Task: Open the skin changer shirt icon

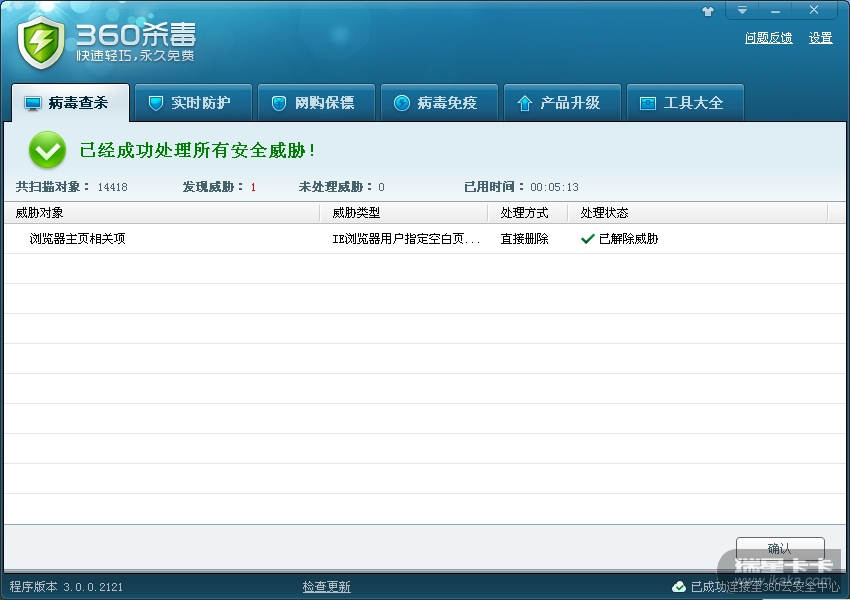Action: 708,11
